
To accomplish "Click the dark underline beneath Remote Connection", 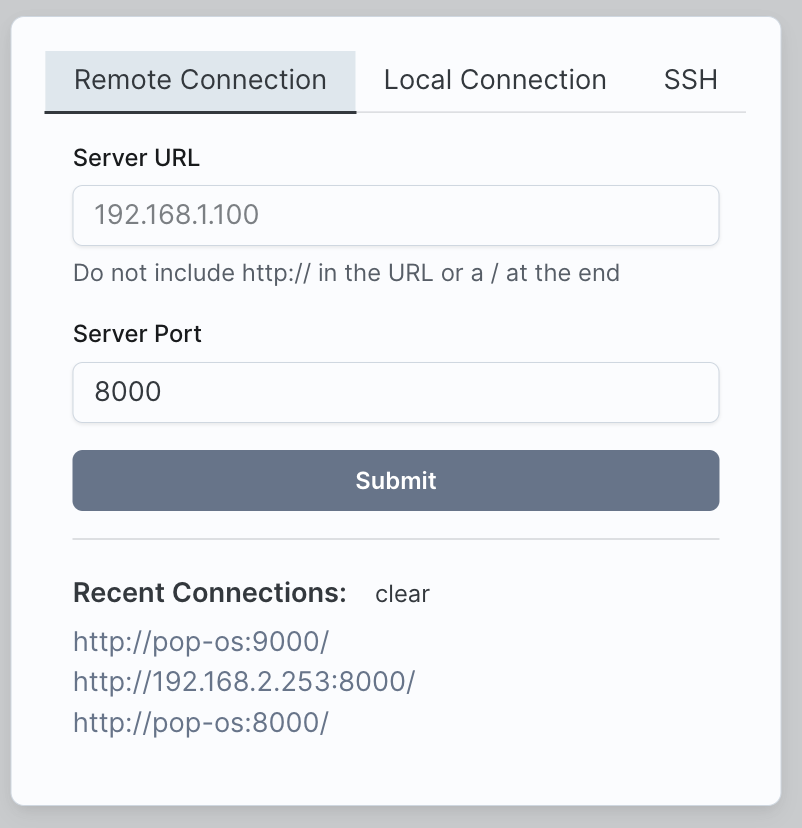I will [200, 112].
